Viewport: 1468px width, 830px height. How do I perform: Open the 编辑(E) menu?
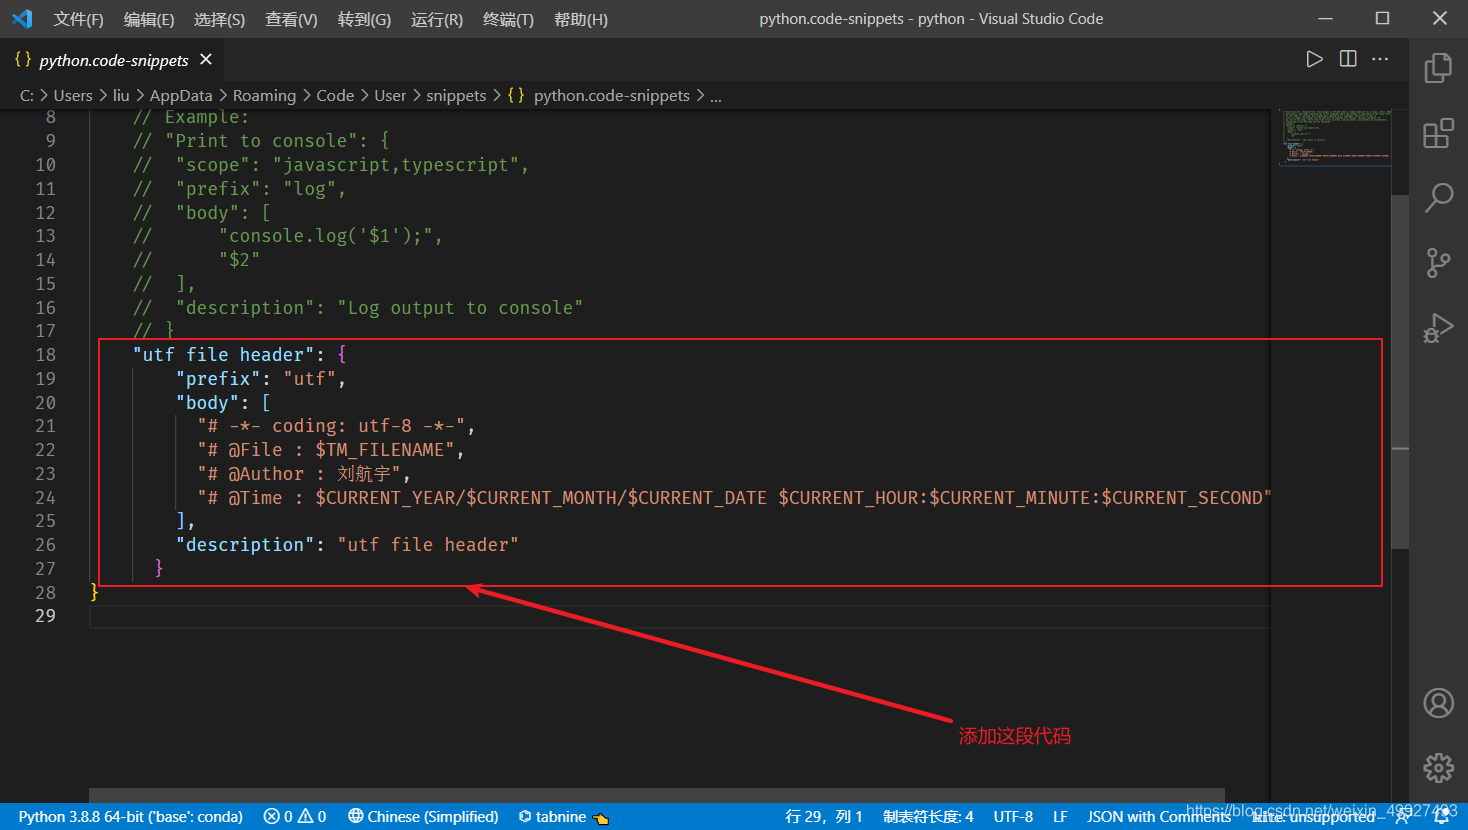[x=149, y=19]
